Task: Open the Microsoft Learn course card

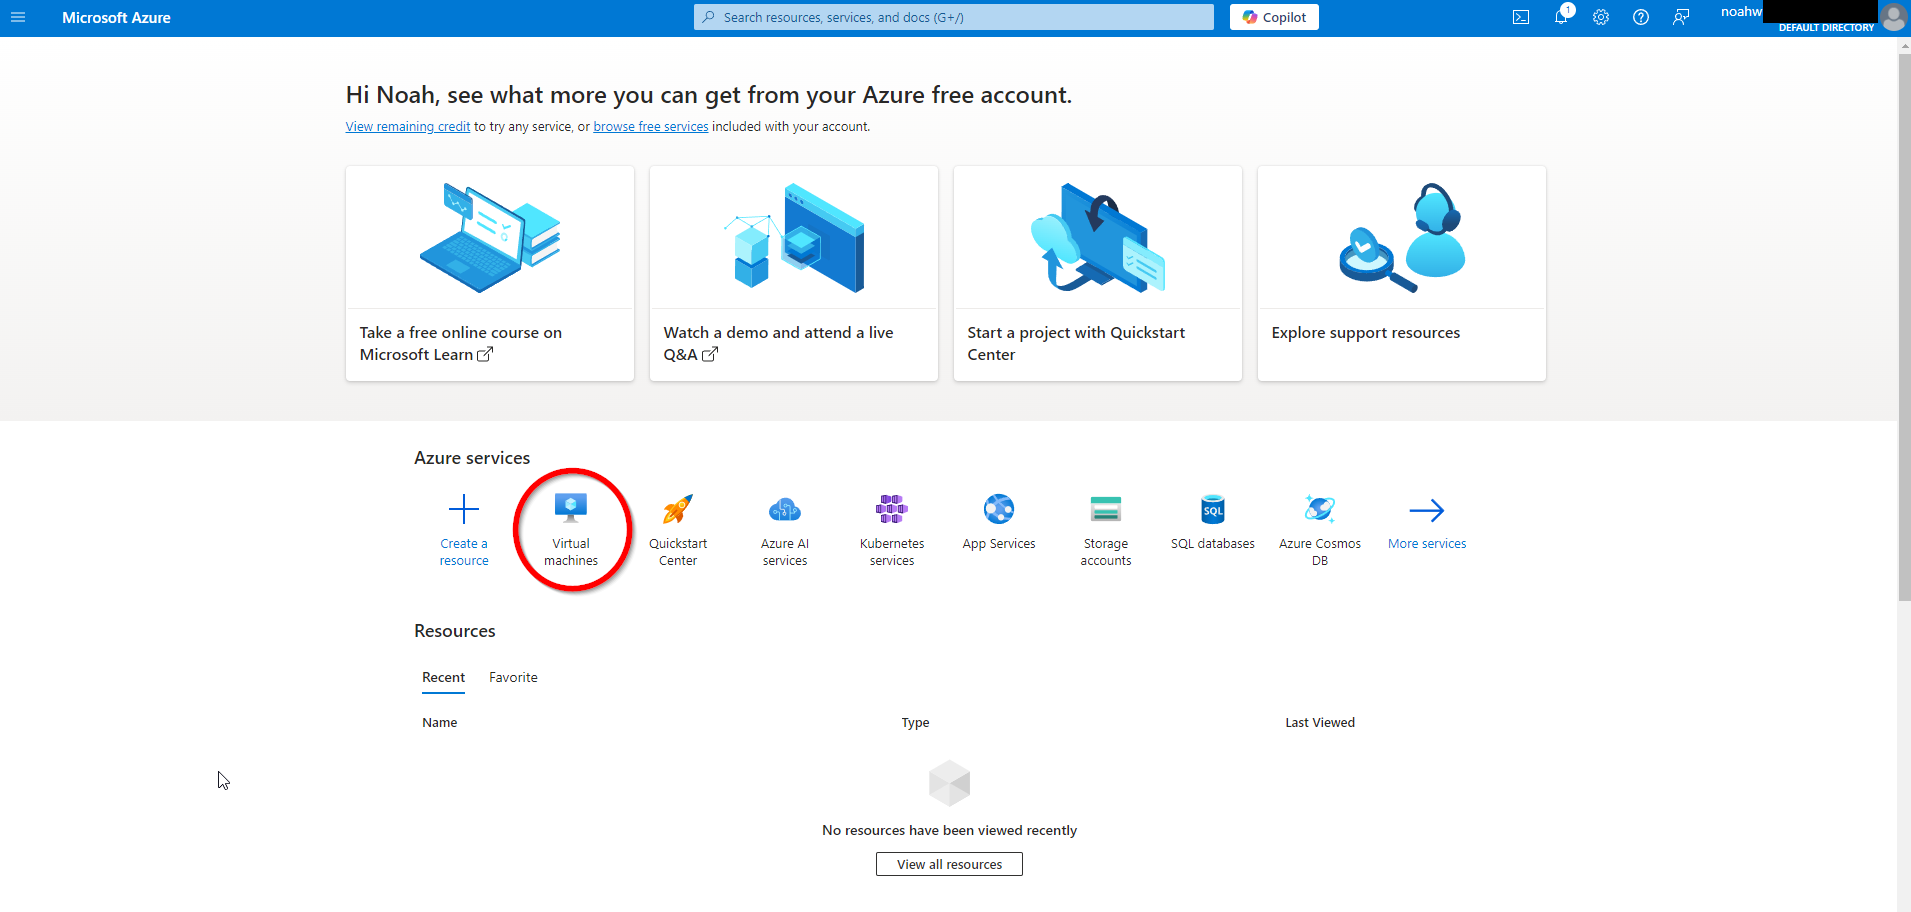Action: 490,273
